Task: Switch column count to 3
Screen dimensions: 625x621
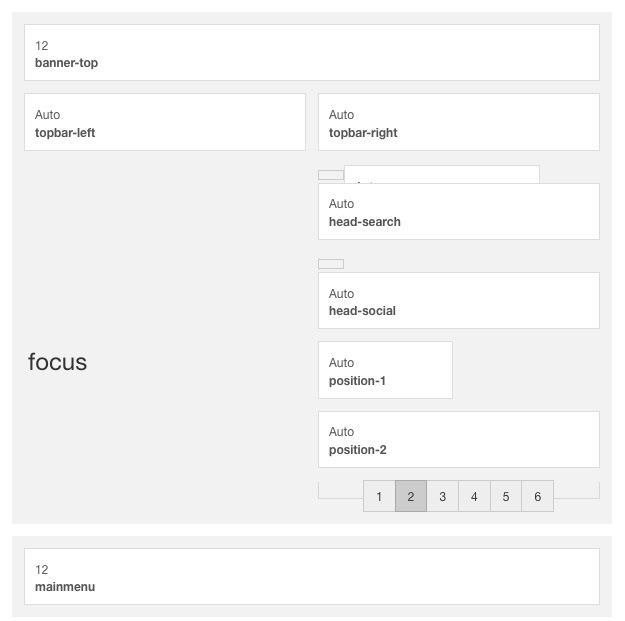Action: pyautogui.click(x=442, y=496)
